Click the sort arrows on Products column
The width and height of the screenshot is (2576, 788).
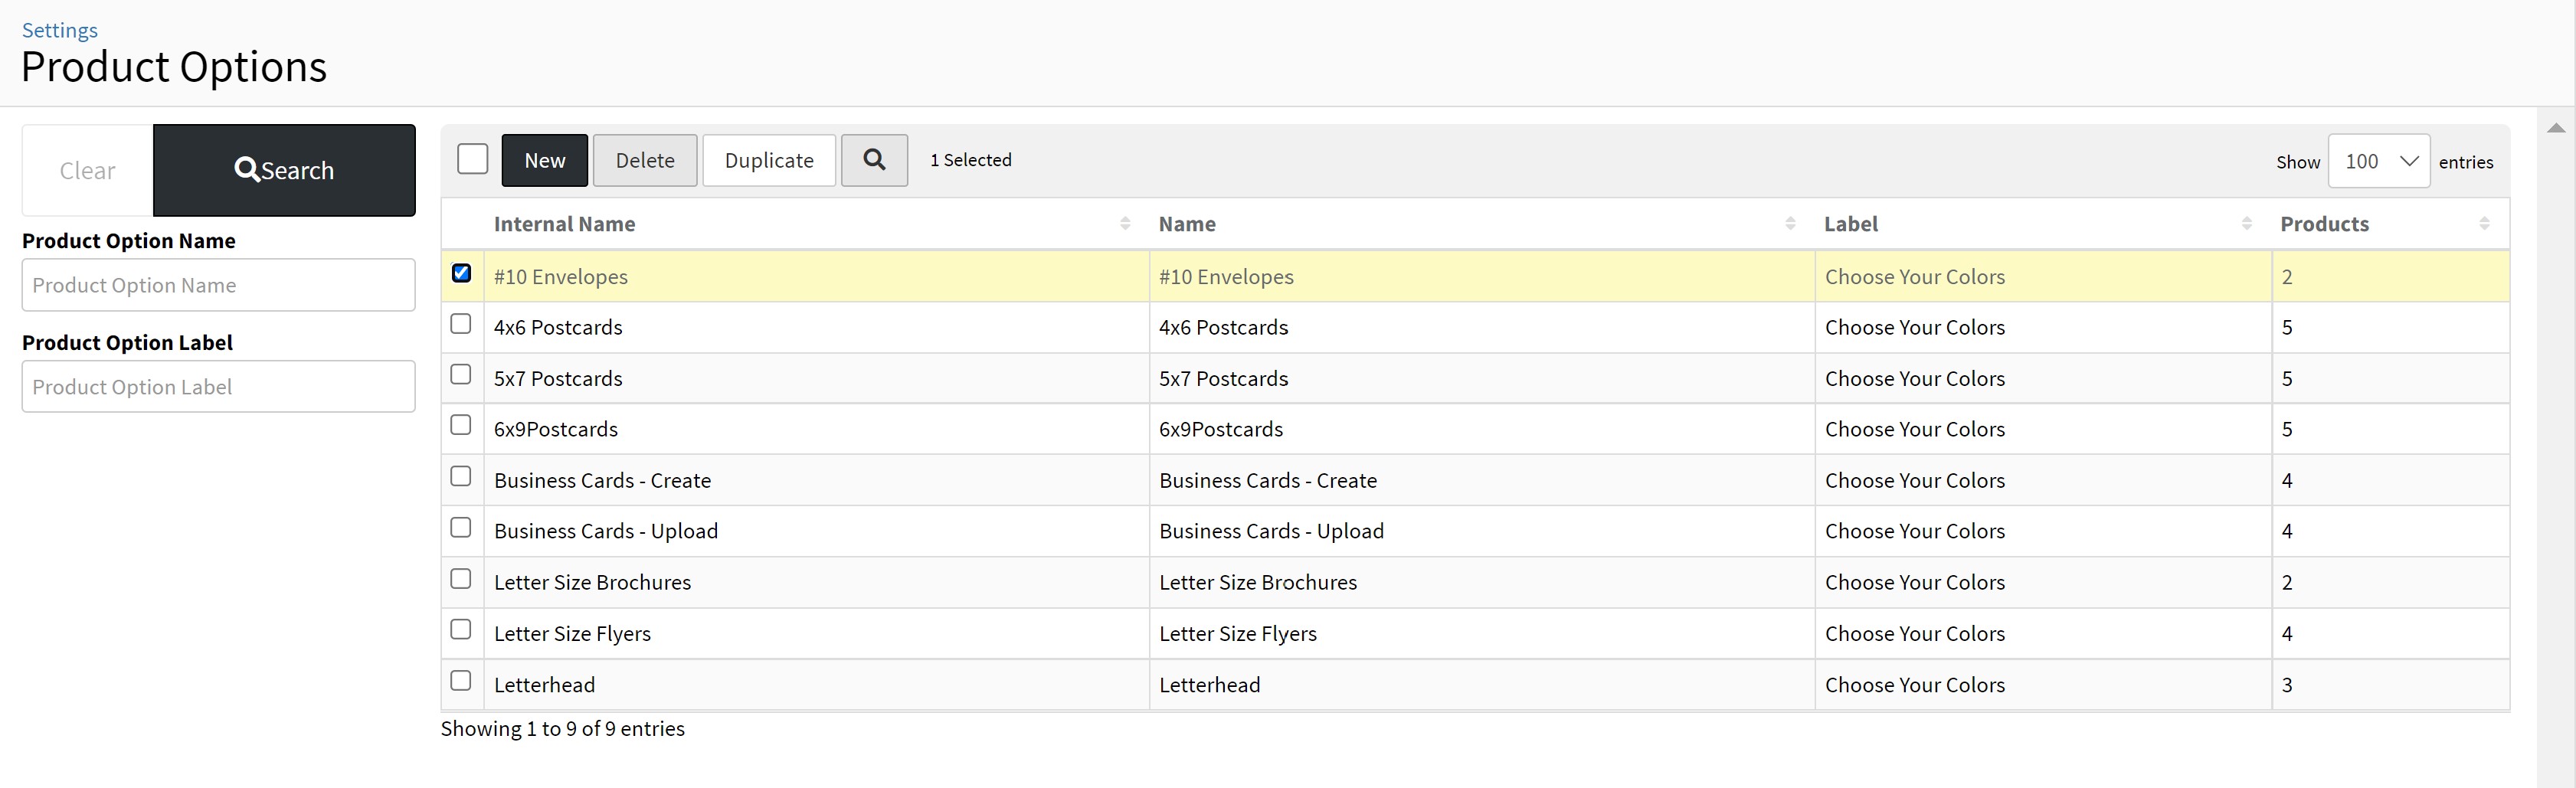[2485, 224]
